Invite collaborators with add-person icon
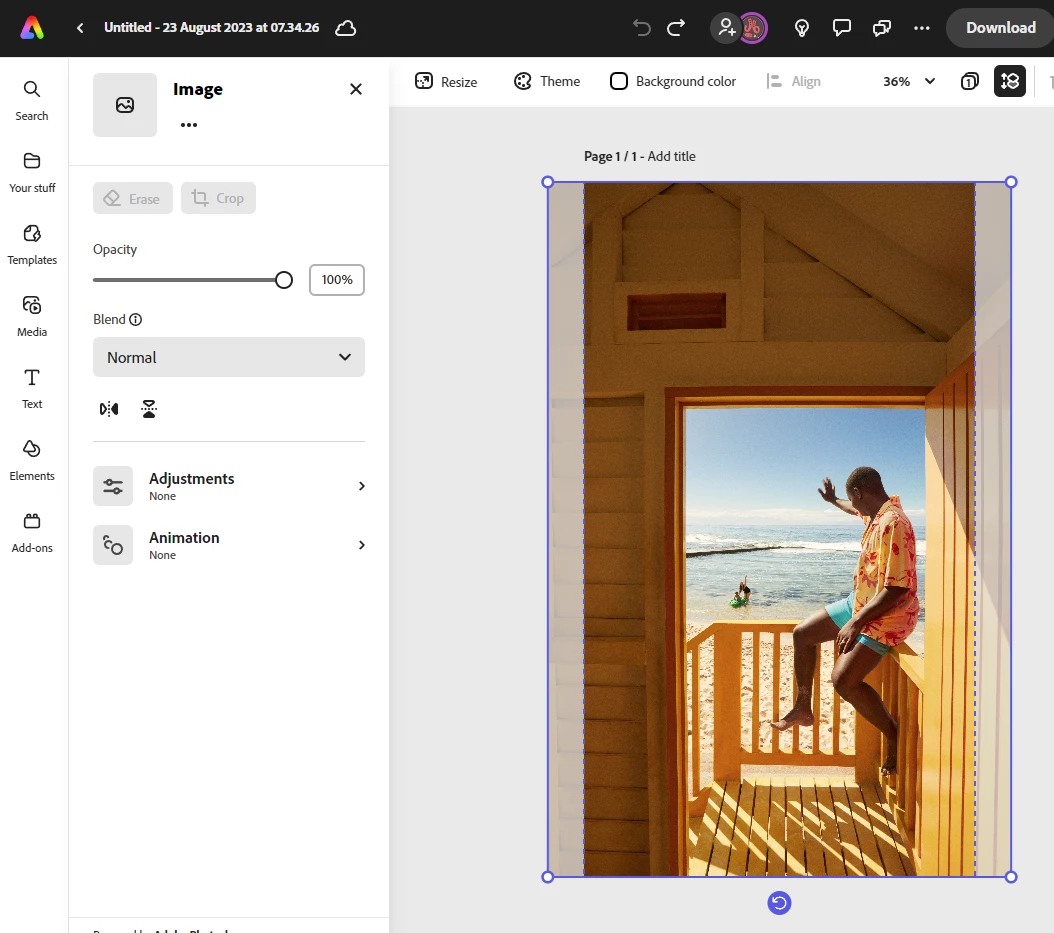The height and width of the screenshot is (933, 1054). tap(726, 28)
